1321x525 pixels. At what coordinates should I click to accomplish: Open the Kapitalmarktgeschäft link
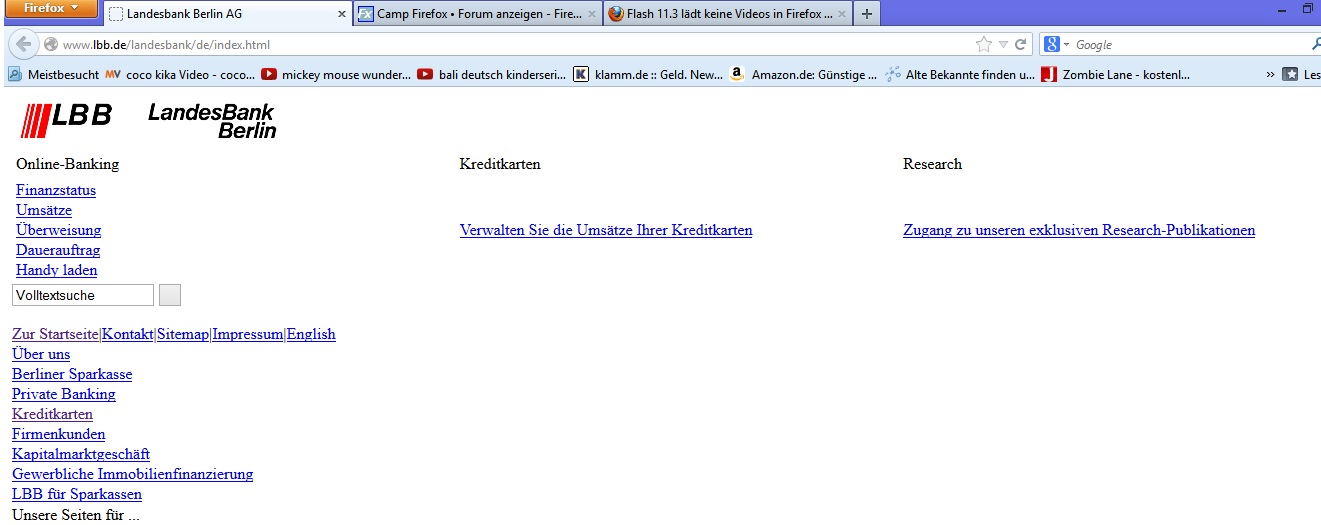point(81,454)
